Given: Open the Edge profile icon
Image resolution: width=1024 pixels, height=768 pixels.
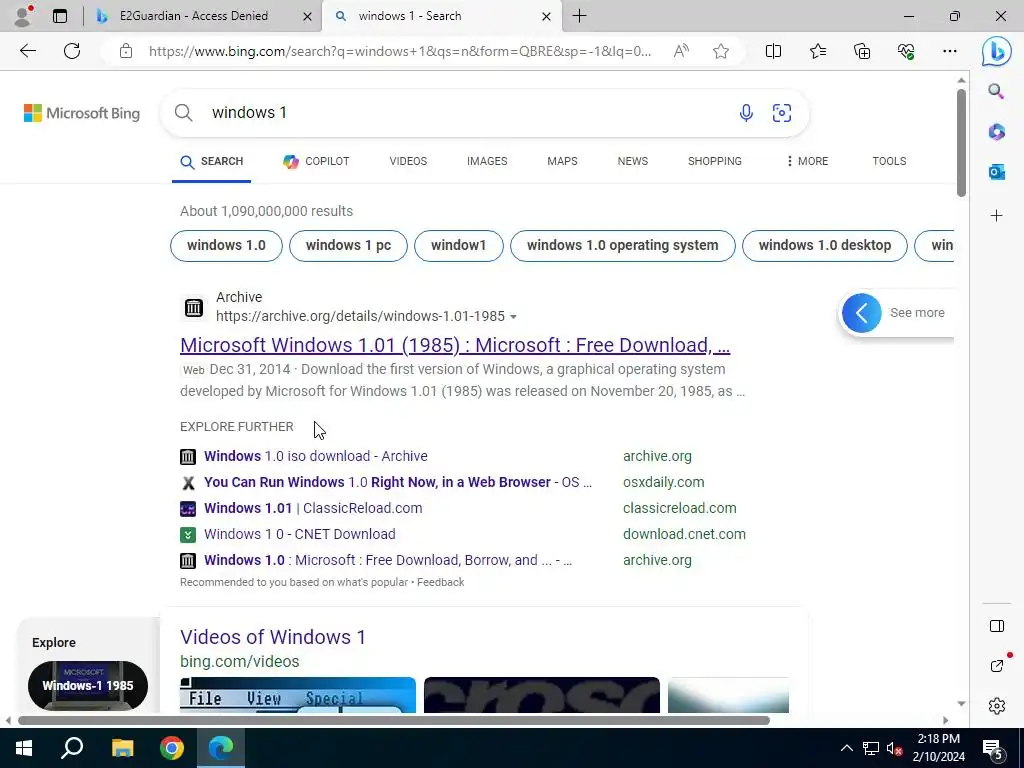Looking at the screenshot, I should click(x=24, y=16).
